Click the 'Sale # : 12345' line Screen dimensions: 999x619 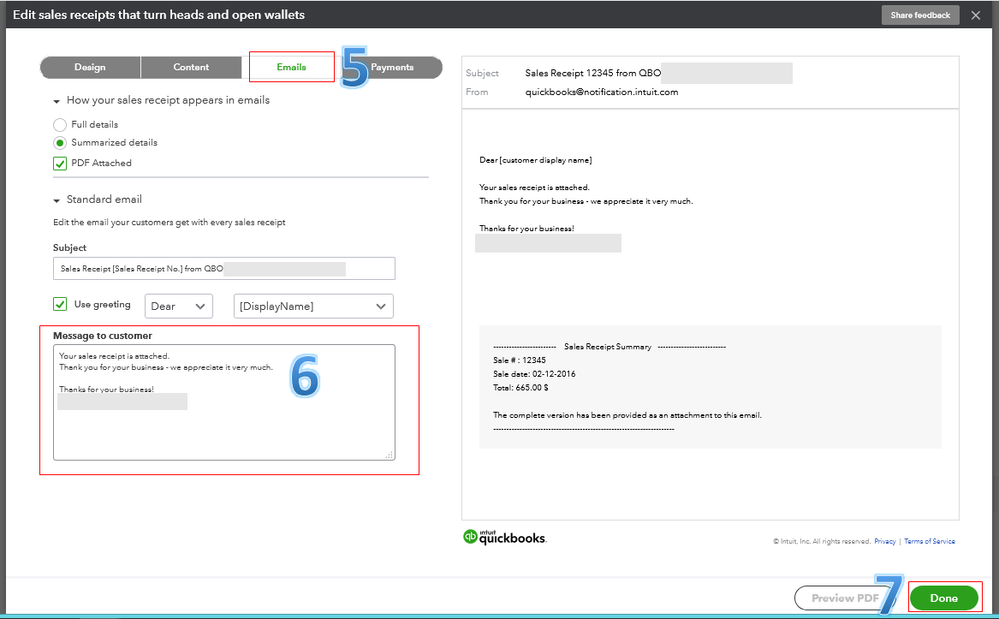(x=519, y=360)
